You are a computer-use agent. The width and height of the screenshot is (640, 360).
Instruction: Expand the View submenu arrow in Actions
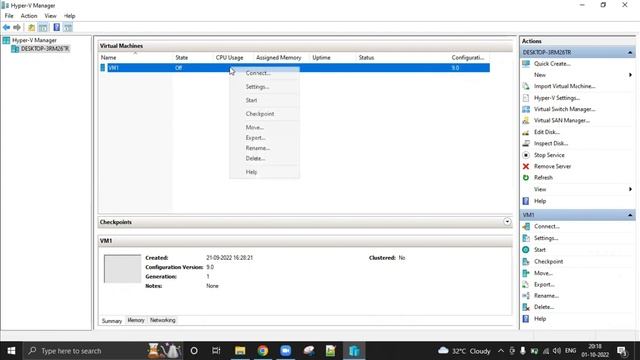pos(630,189)
